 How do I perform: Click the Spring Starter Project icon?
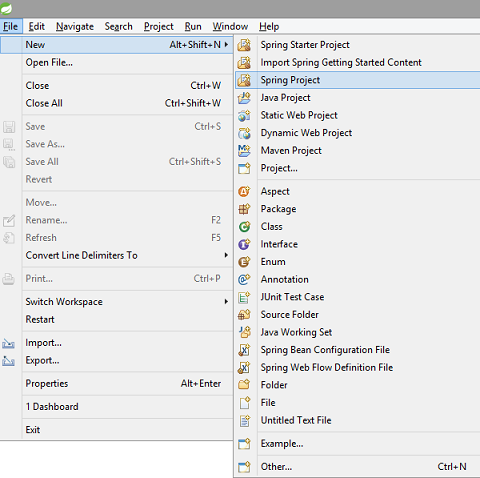[x=244, y=45]
